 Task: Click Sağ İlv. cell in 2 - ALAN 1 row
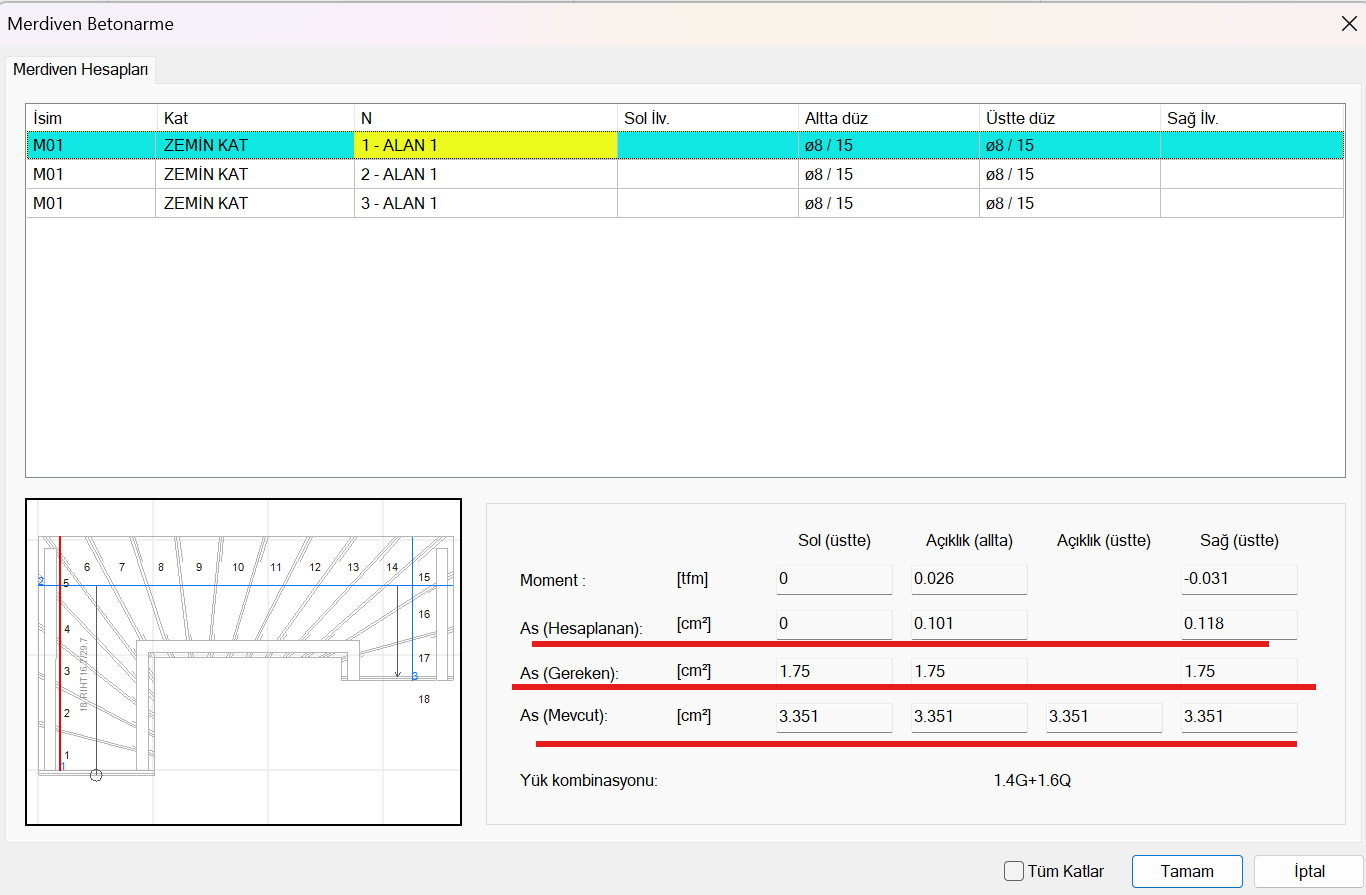[1252, 174]
